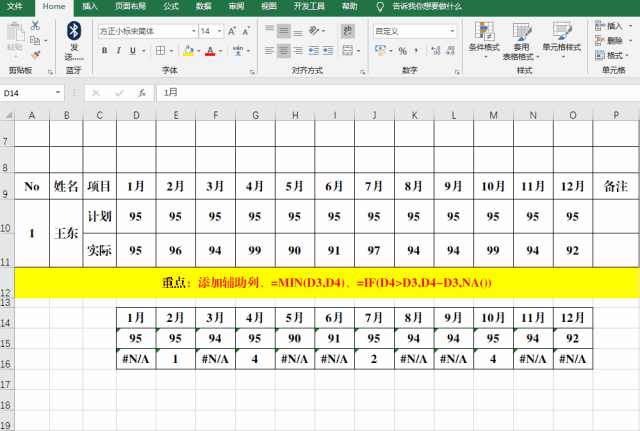Switch to the 审阅 Review tab

click(x=236, y=7)
